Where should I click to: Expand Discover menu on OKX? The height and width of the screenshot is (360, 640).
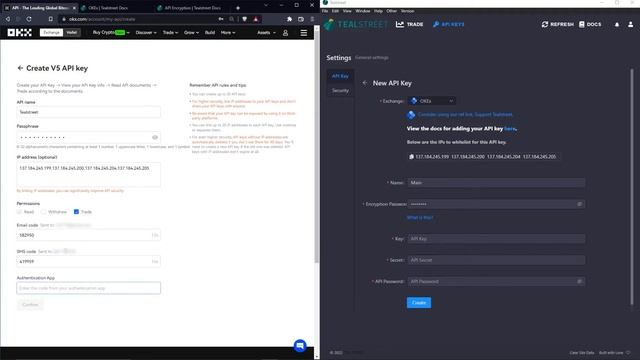pos(146,33)
